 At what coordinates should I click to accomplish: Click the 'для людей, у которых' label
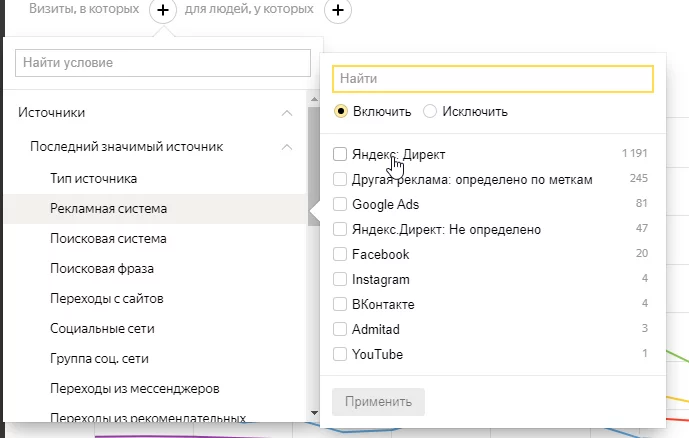(x=249, y=9)
